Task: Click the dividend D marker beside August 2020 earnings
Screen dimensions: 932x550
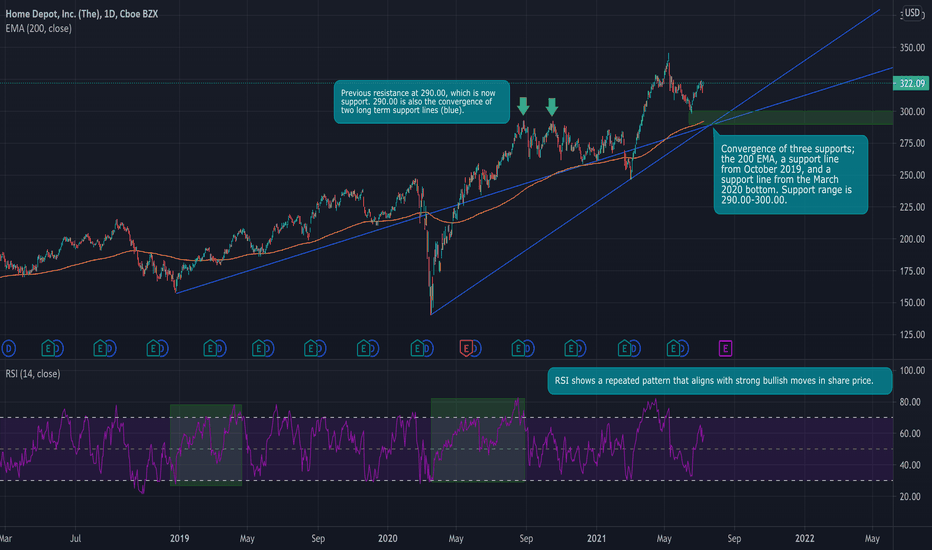Action: (528, 348)
